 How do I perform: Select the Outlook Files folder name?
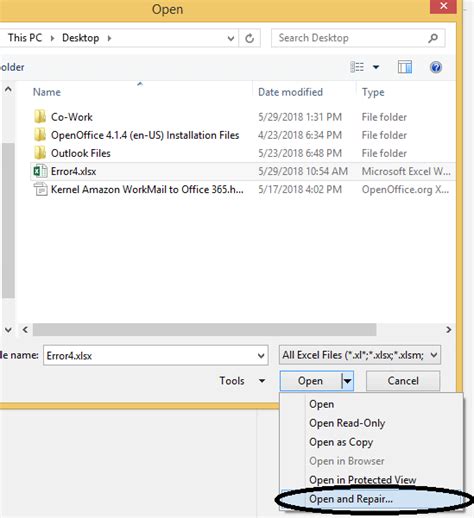click(81, 153)
